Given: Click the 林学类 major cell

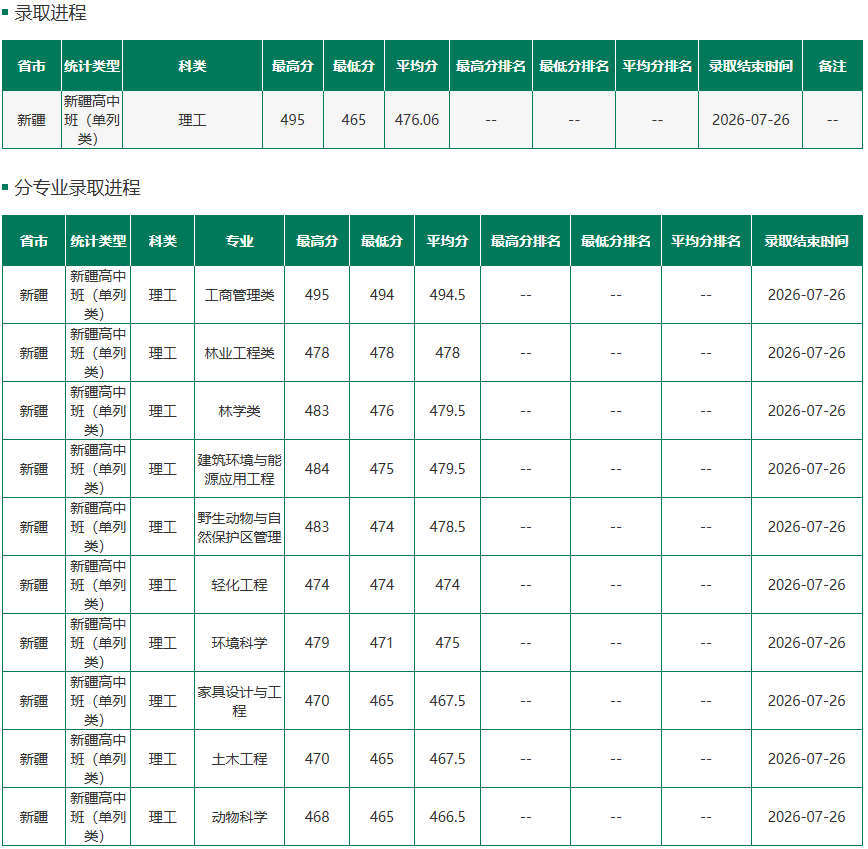Looking at the screenshot, I should point(239,411).
